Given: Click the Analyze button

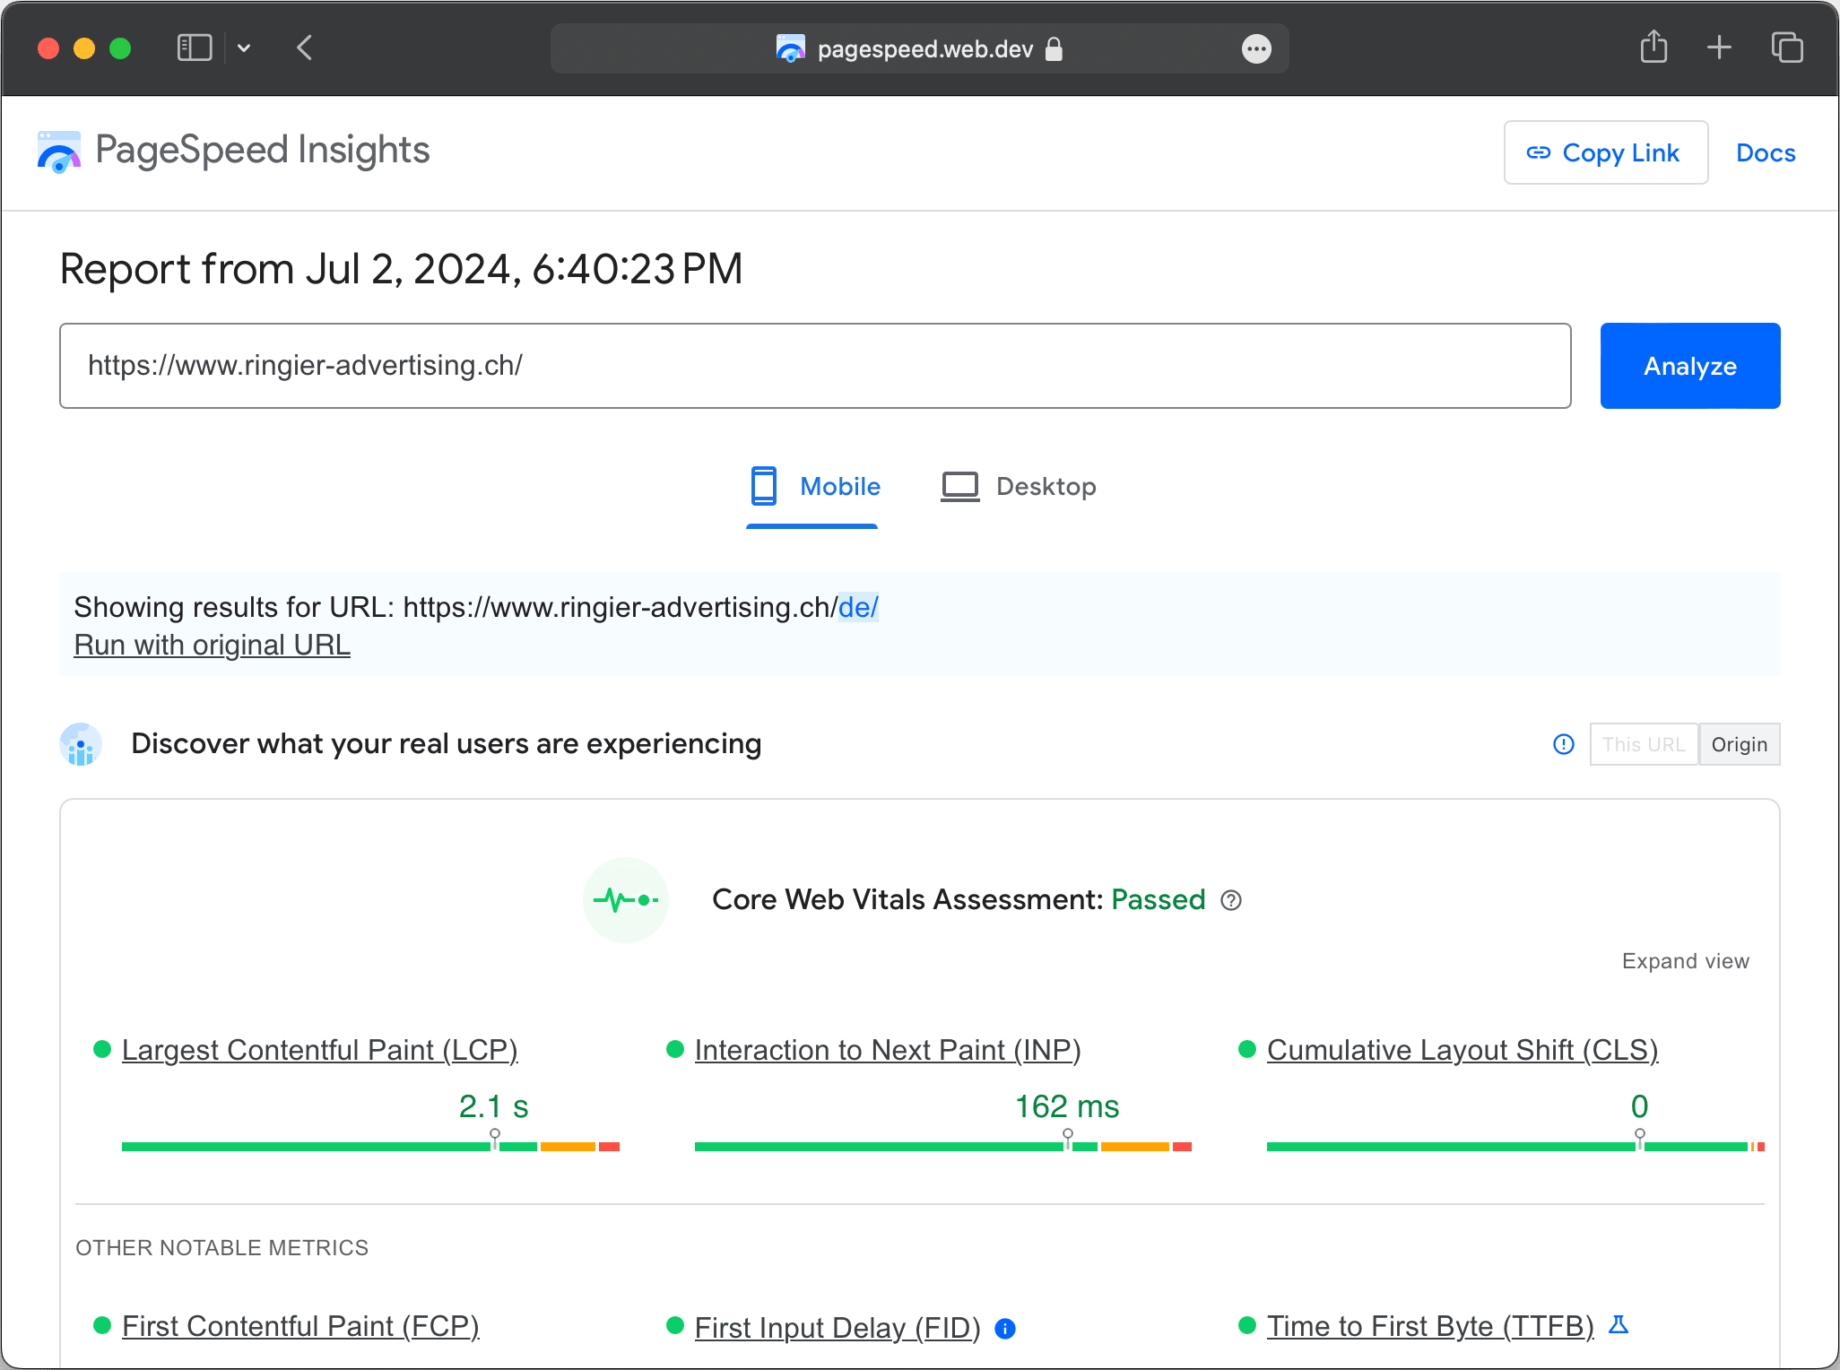Looking at the screenshot, I should tap(1689, 366).
